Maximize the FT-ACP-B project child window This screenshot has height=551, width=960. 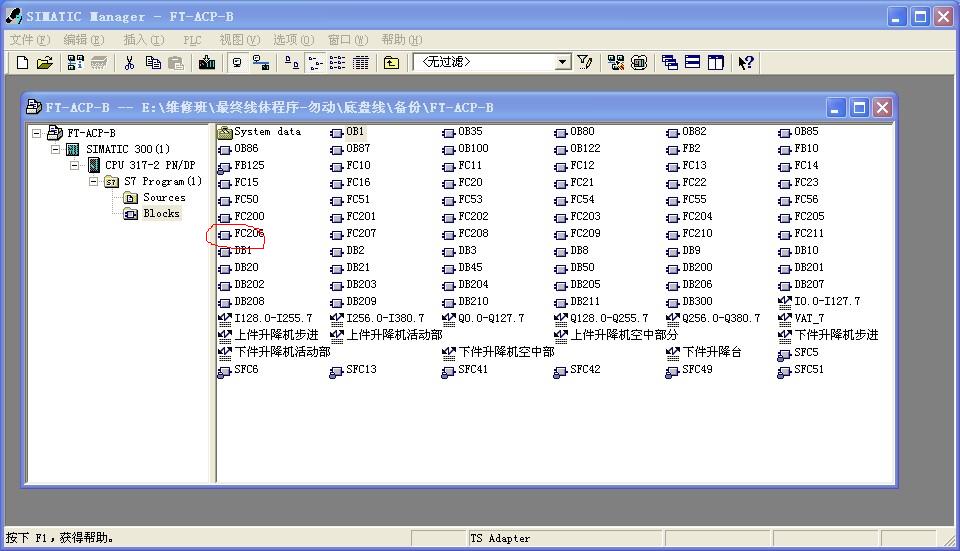860,108
